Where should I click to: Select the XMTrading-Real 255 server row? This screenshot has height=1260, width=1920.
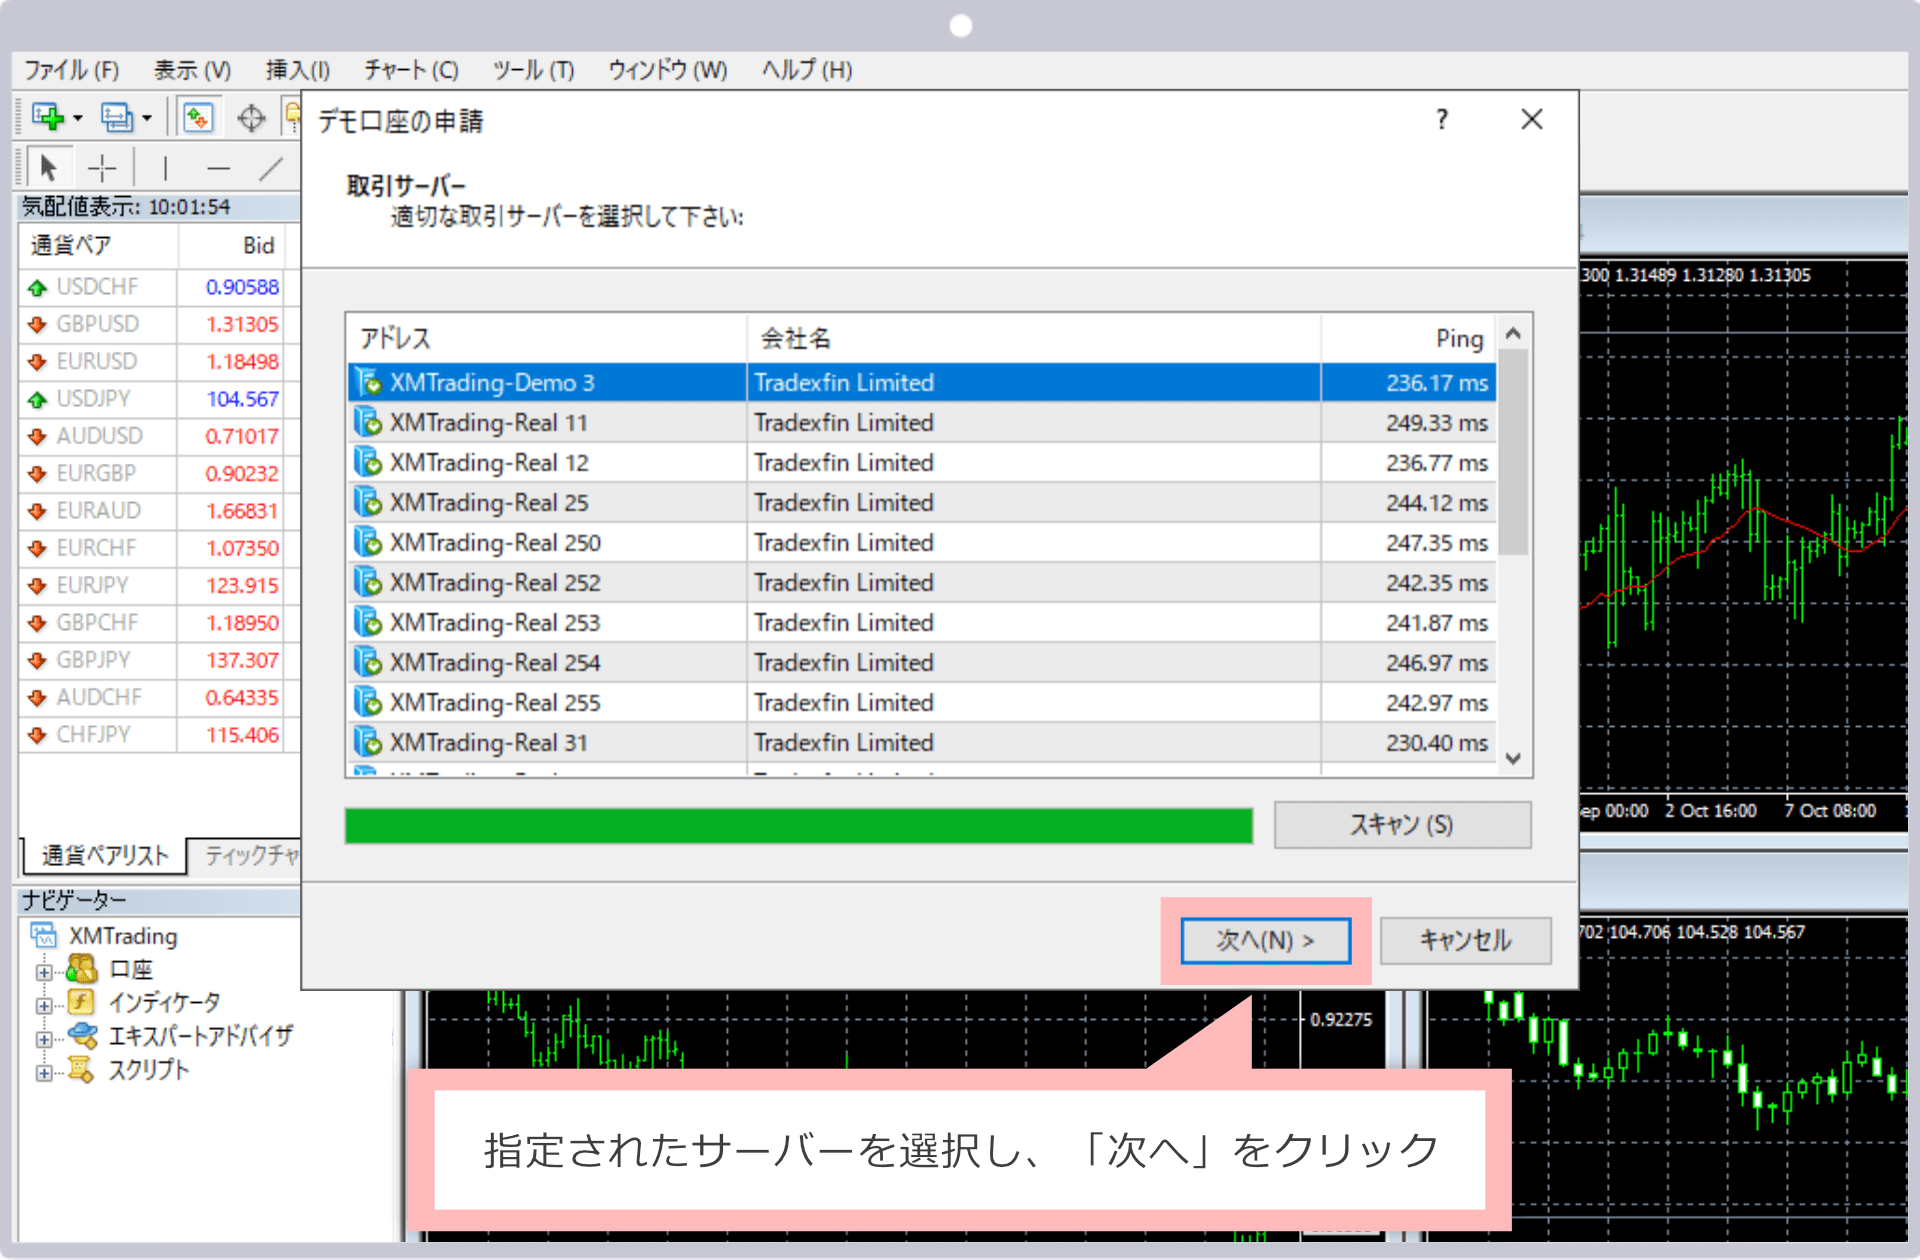922,702
